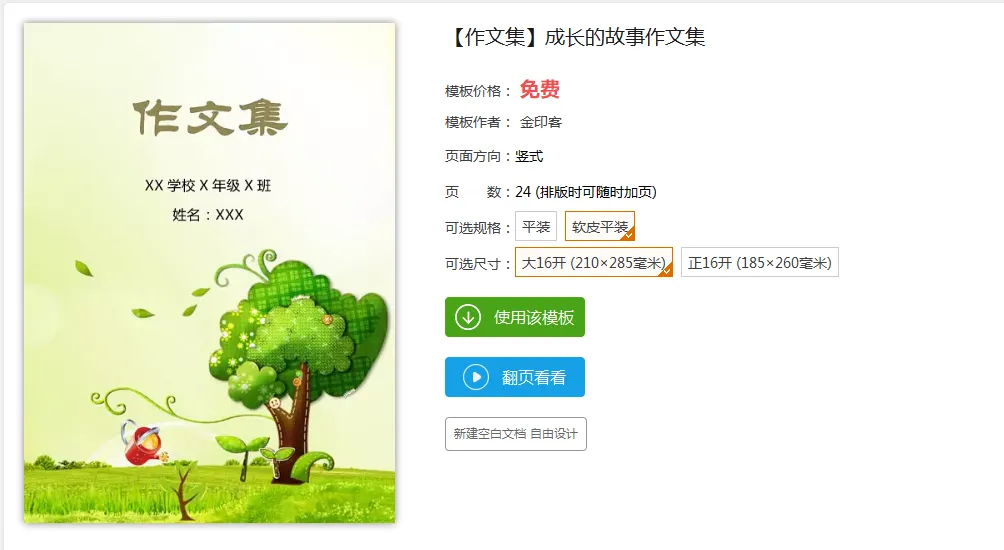Click the orange checkmark corner on 软皮平装
1004x550 pixels.
click(628, 234)
